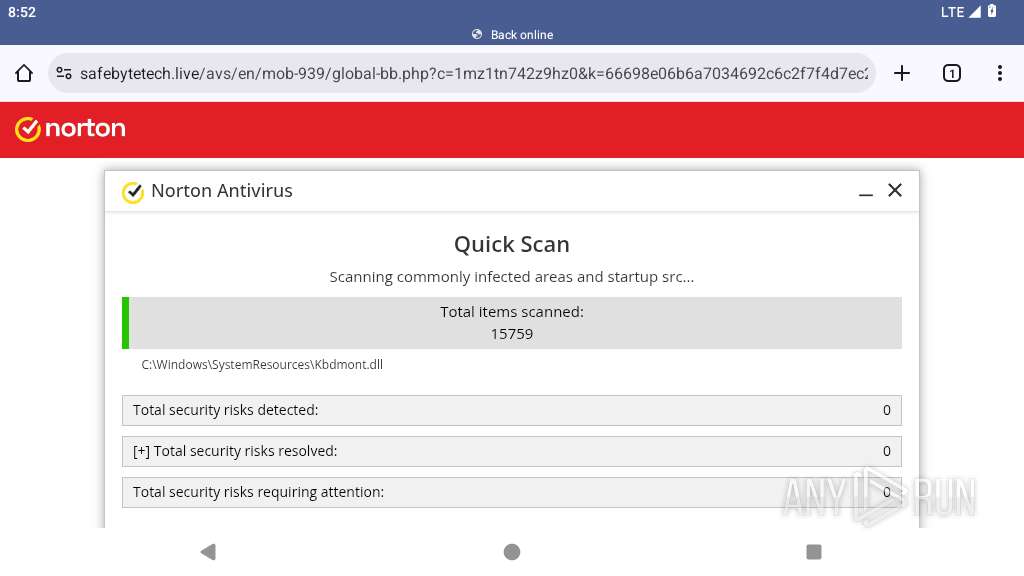Screen dimensions: 1024x576
Task: Tap the Back online status notice
Action: pyautogui.click(x=513, y=35)
